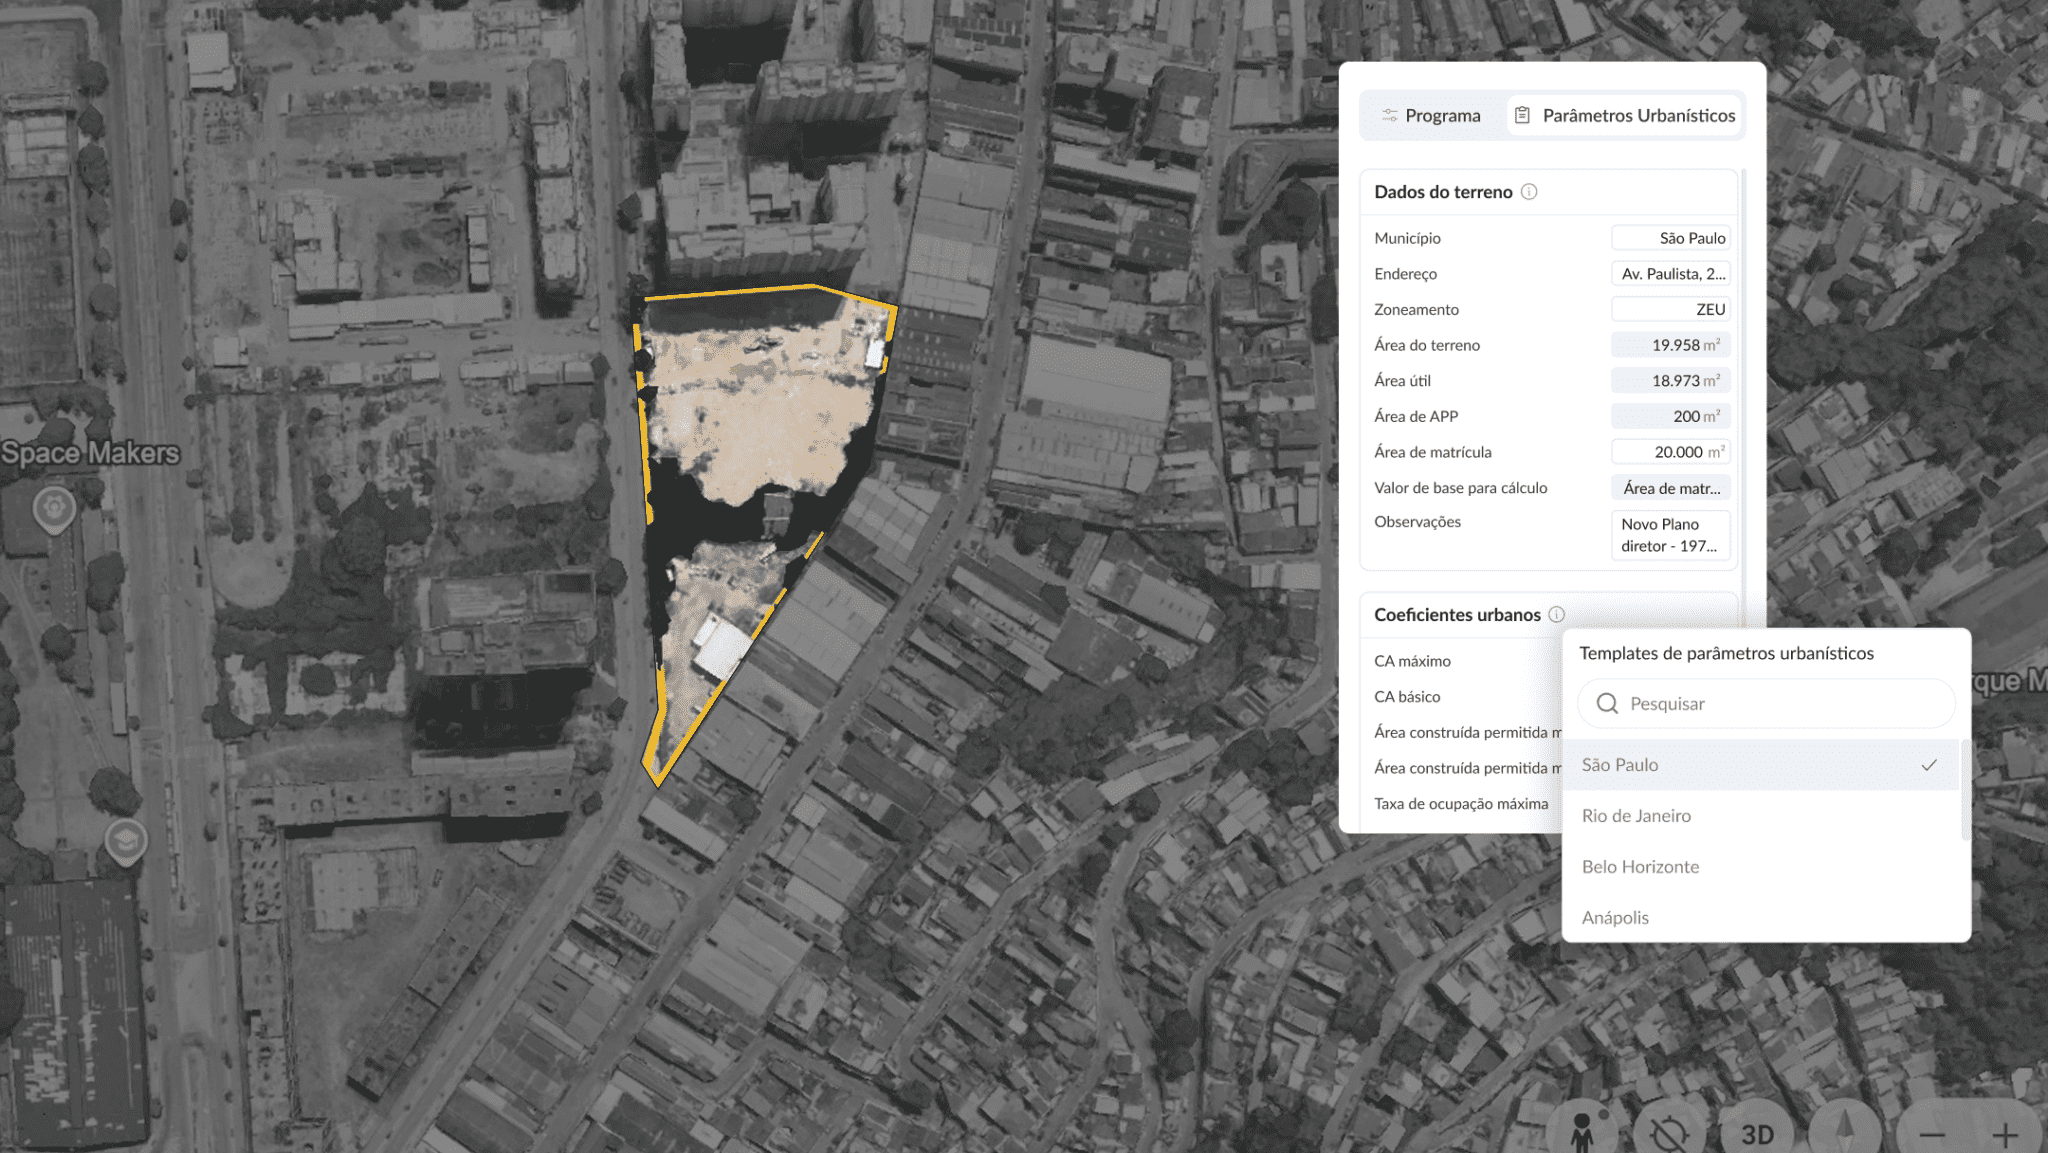This screenshot has width=2048, height=1153.
Task: Switch to the Programa tab
Action: 1432,115
